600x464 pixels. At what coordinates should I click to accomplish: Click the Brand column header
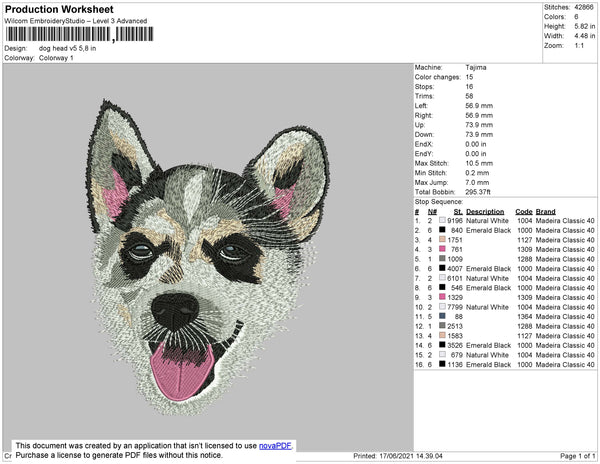tap(546, 212)
